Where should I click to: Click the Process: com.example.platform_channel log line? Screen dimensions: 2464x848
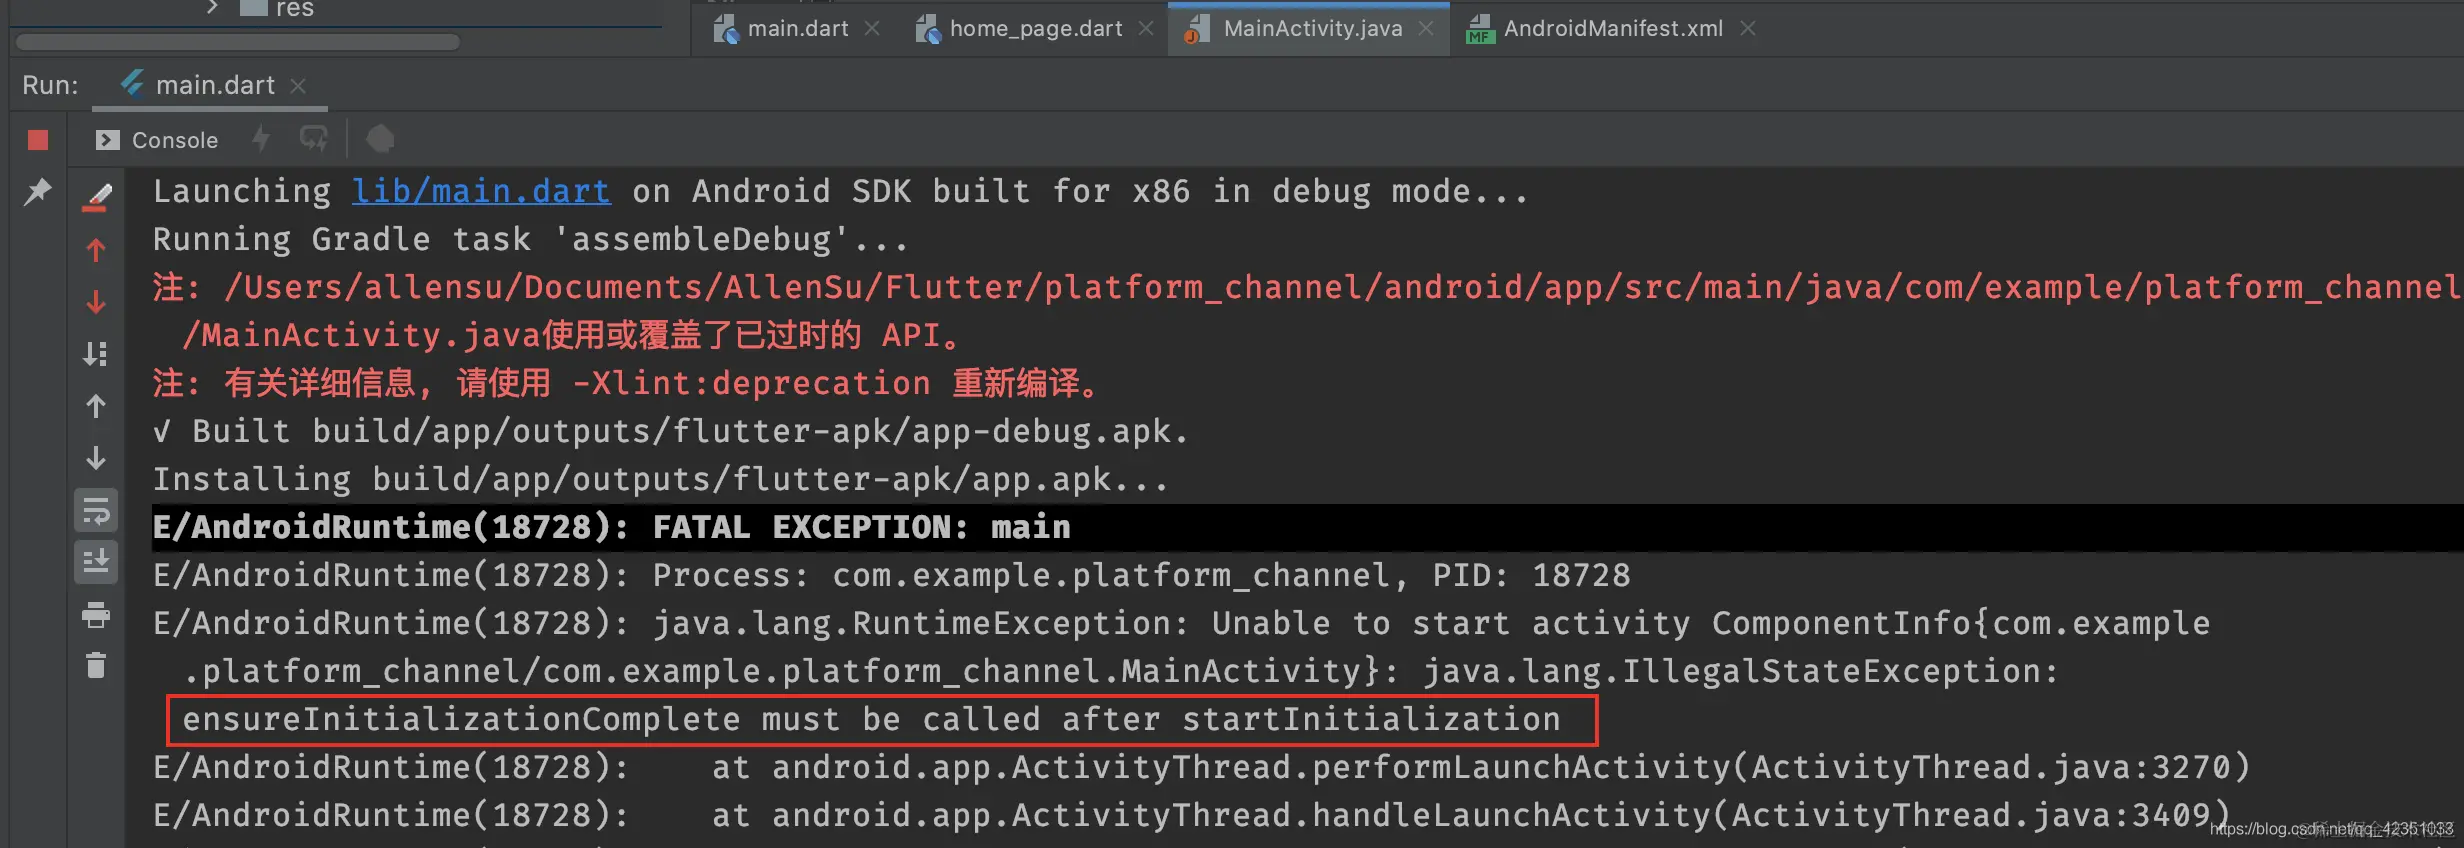[x=891, y=575]
